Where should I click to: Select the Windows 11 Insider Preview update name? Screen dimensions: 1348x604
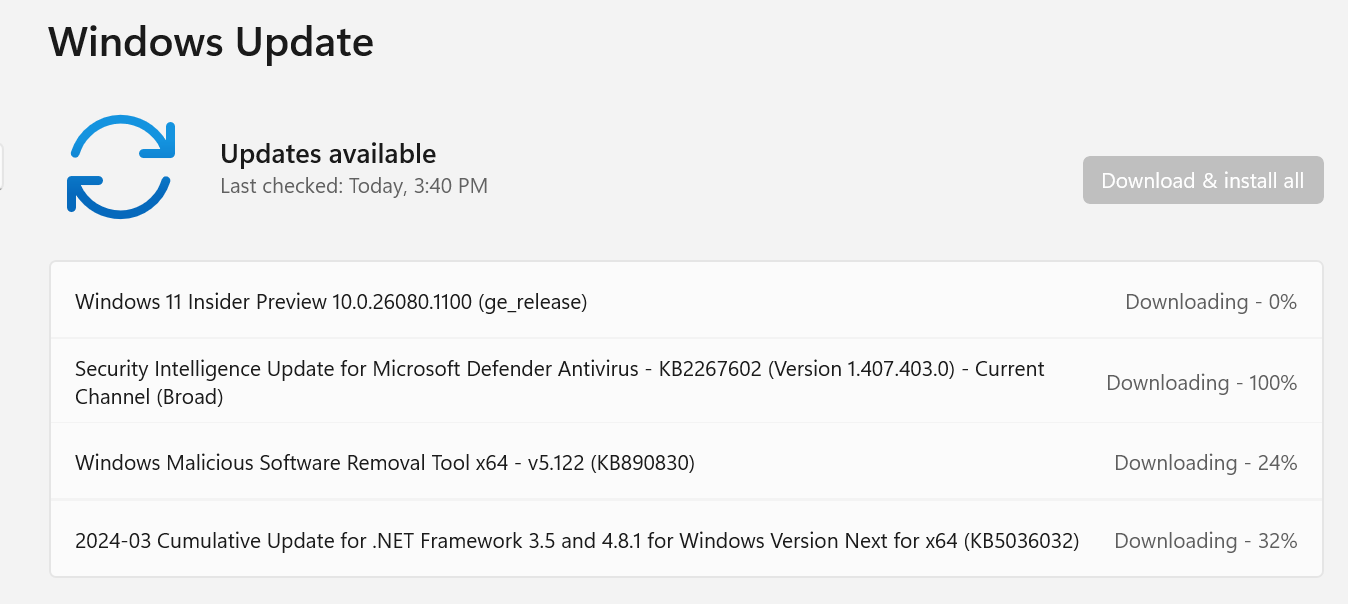330,301
